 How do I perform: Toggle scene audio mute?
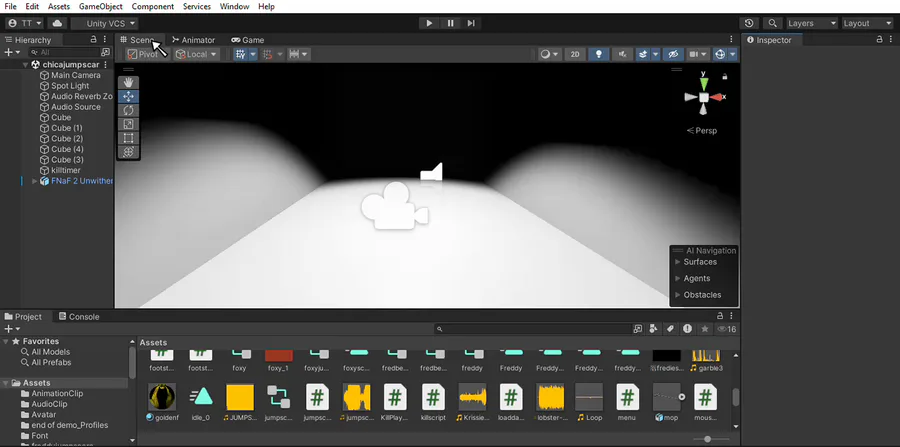click(622, 54)
